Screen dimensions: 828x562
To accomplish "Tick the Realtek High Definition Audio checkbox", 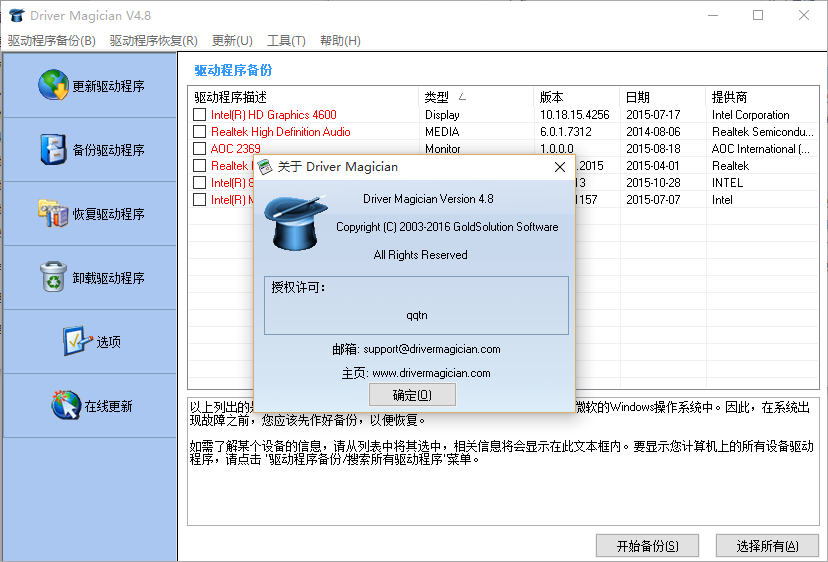I will pos(200,132).
